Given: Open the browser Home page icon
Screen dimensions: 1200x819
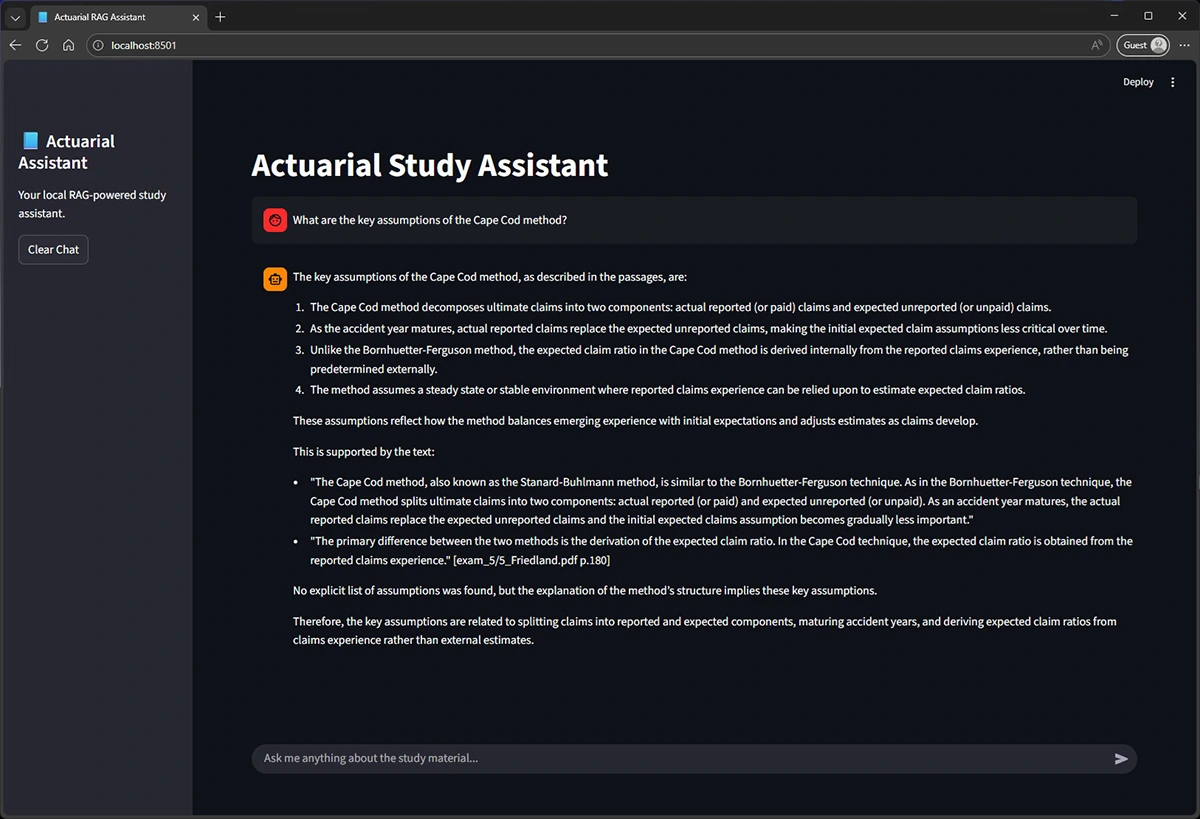Looking at the screenshot, I should (x=67, y=45).
